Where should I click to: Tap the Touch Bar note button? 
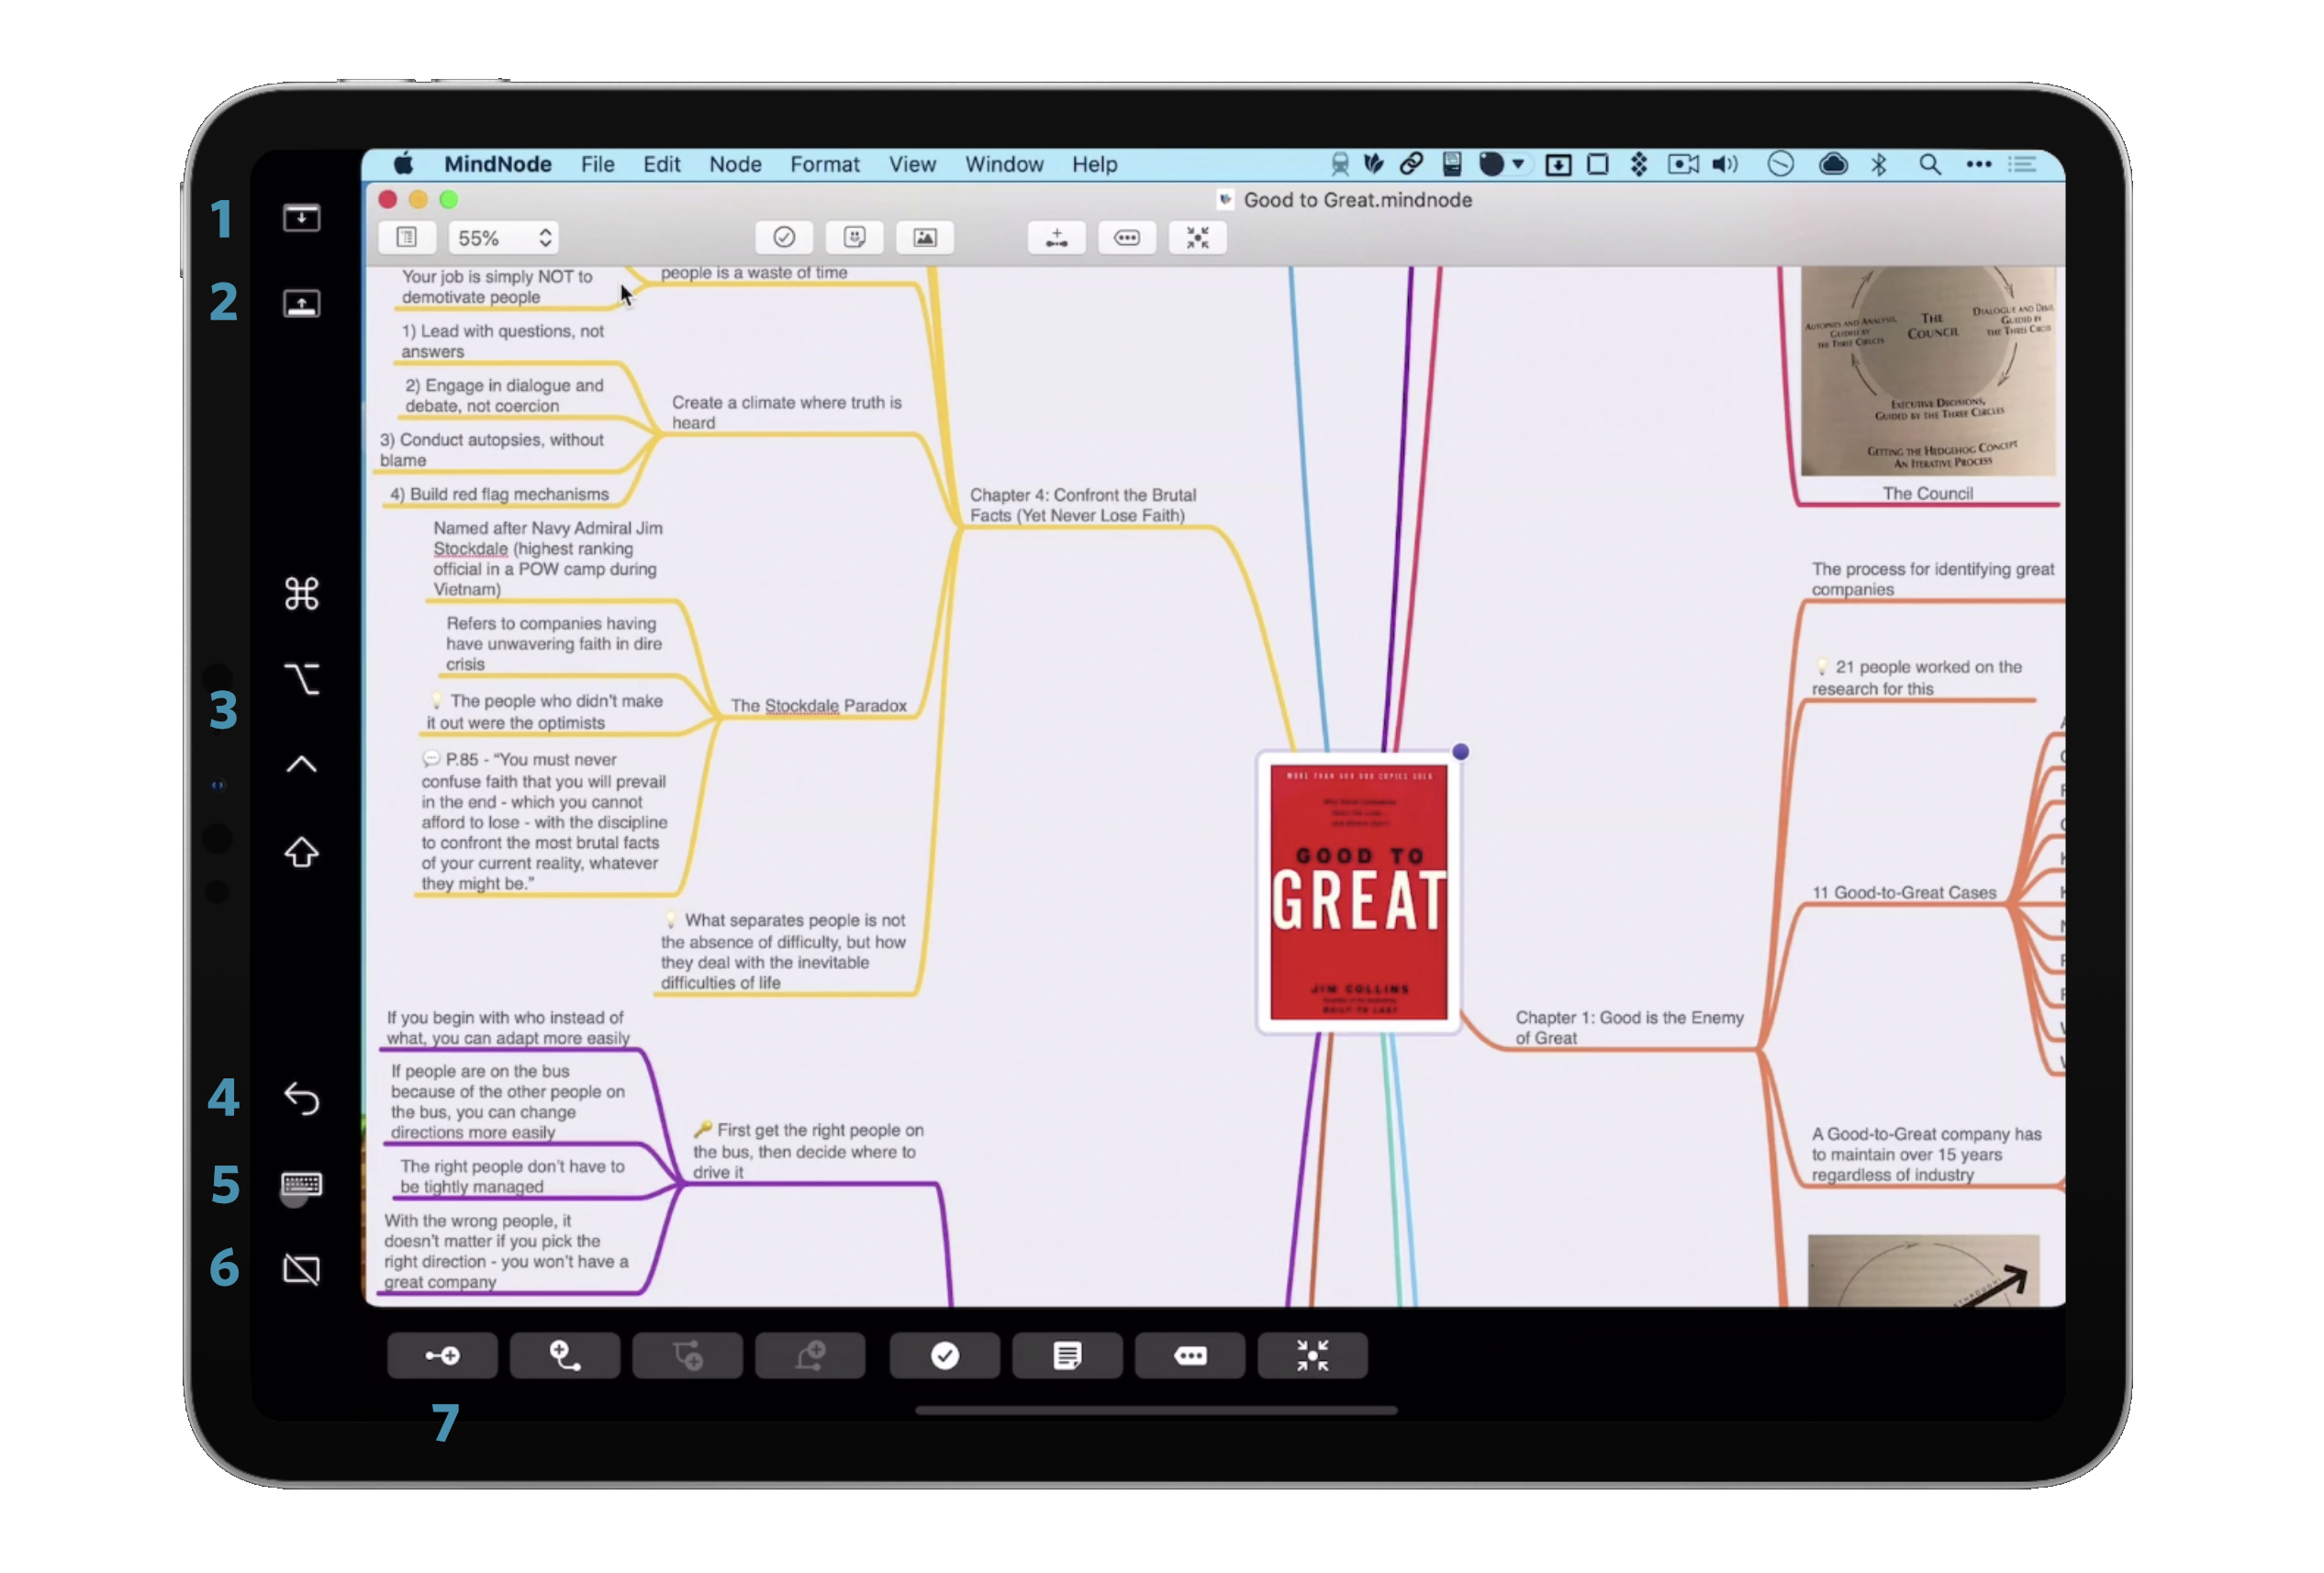[1067, 1355]
